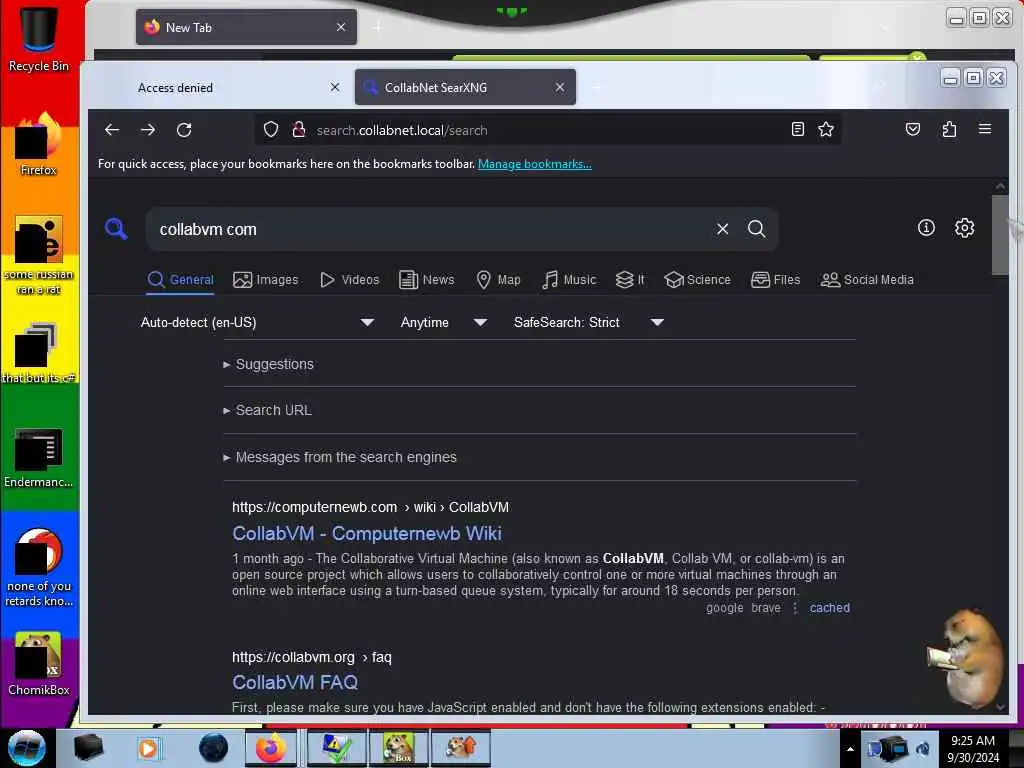This screenshot has width=1024, height=768.
Task: Close the Access denied tab
Action: pos(334,87)
